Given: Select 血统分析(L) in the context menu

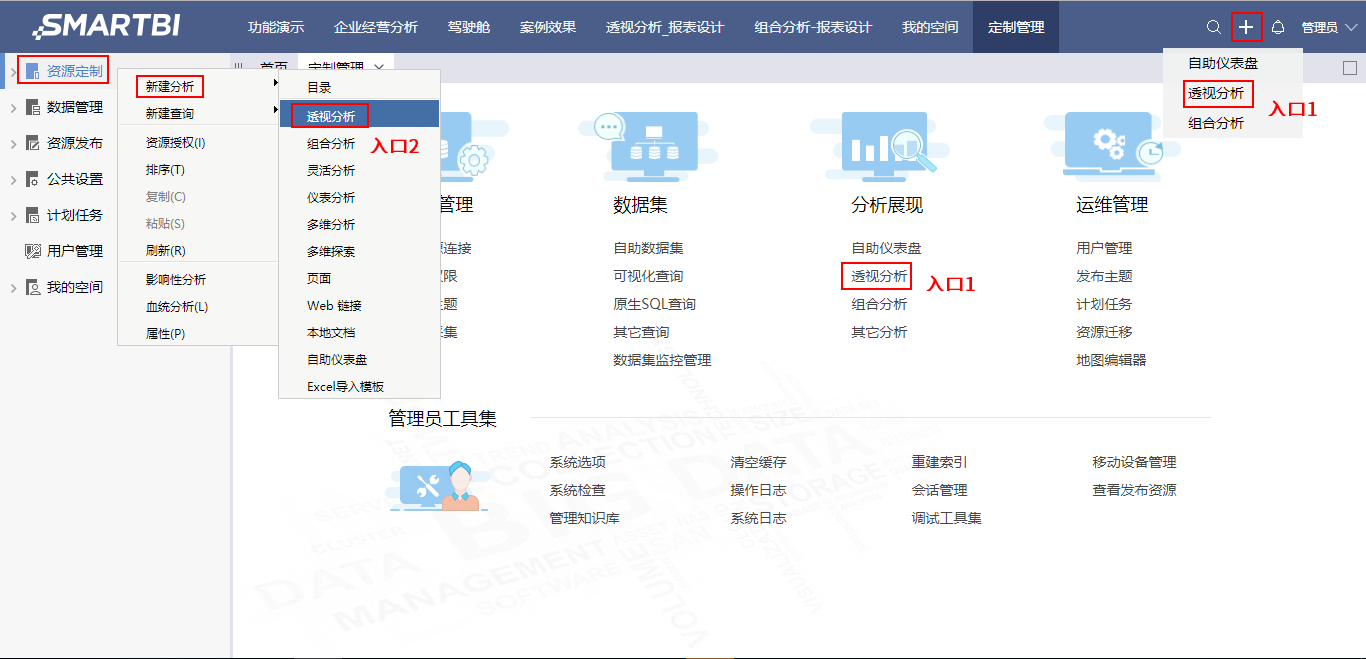Looking at the screenshot, I should [x=198, y=307].
